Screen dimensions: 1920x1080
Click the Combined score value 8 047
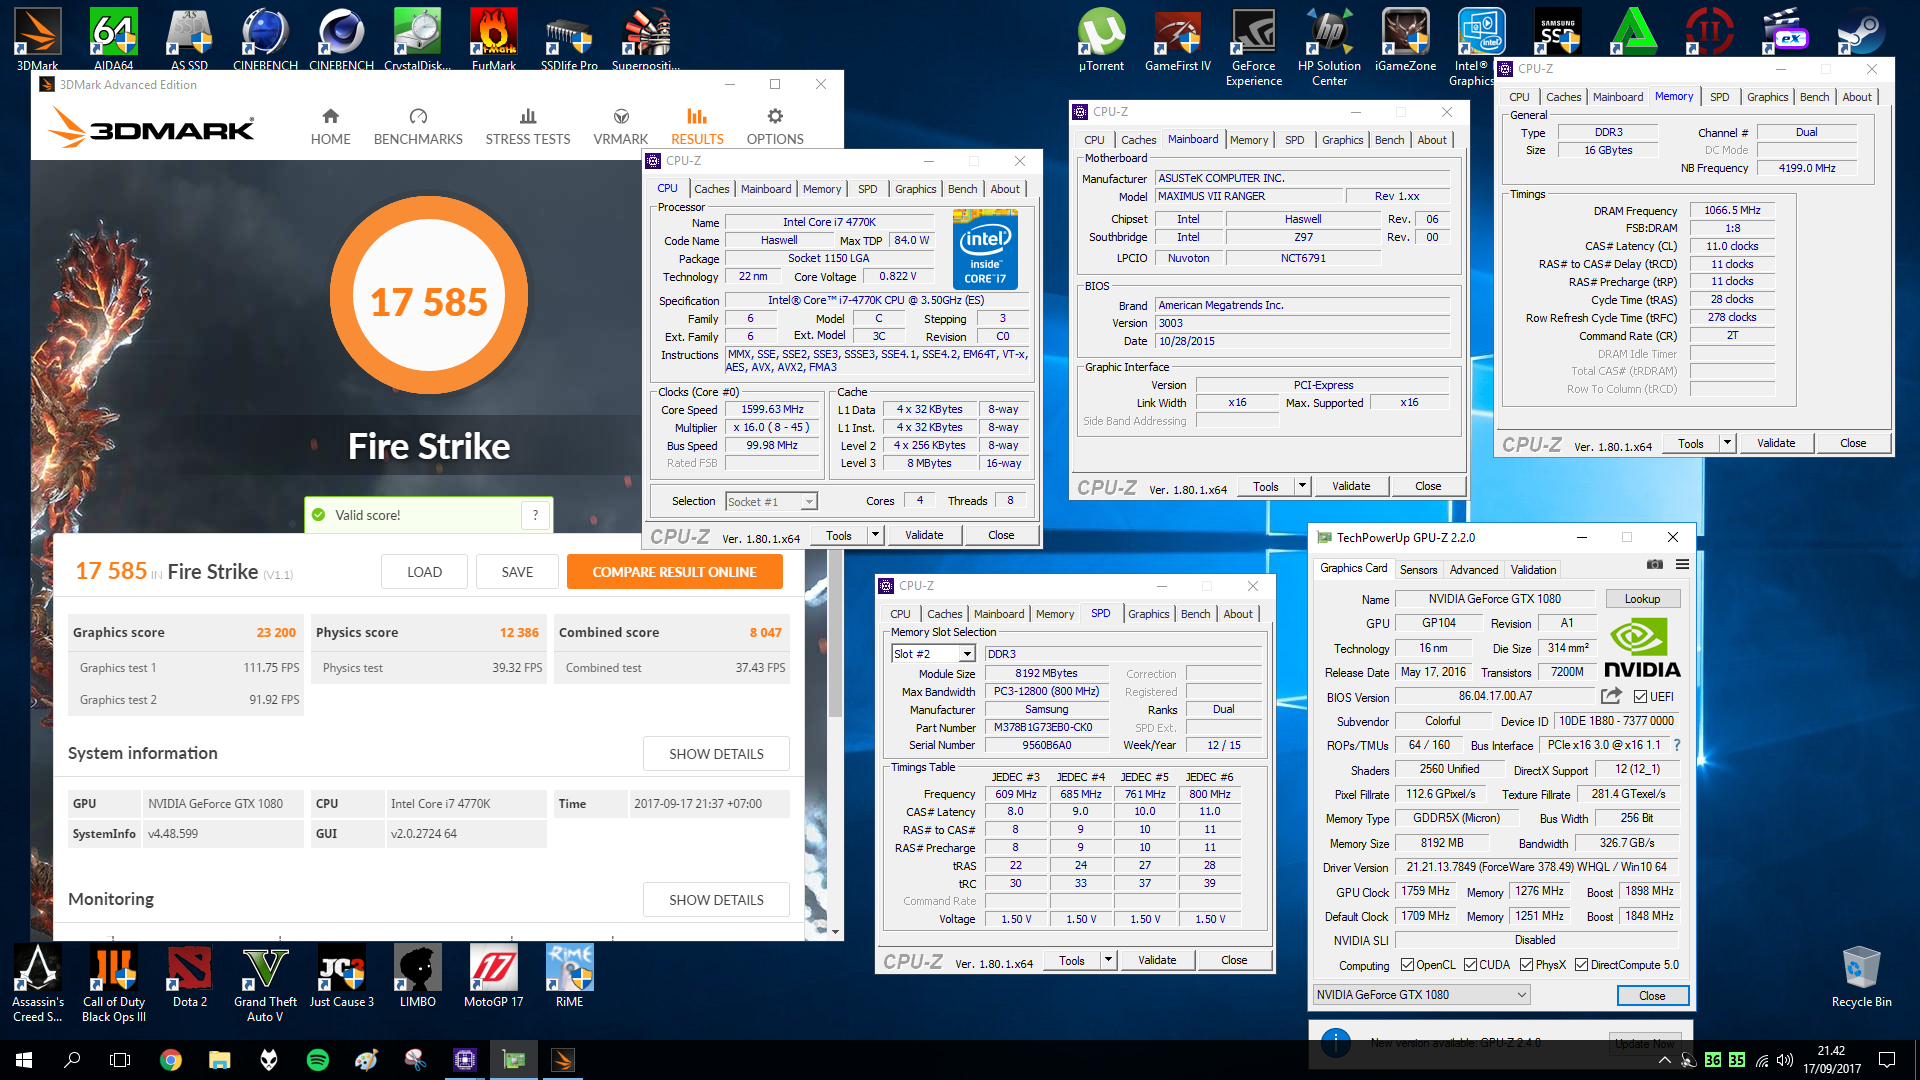(x=766, y=633)
